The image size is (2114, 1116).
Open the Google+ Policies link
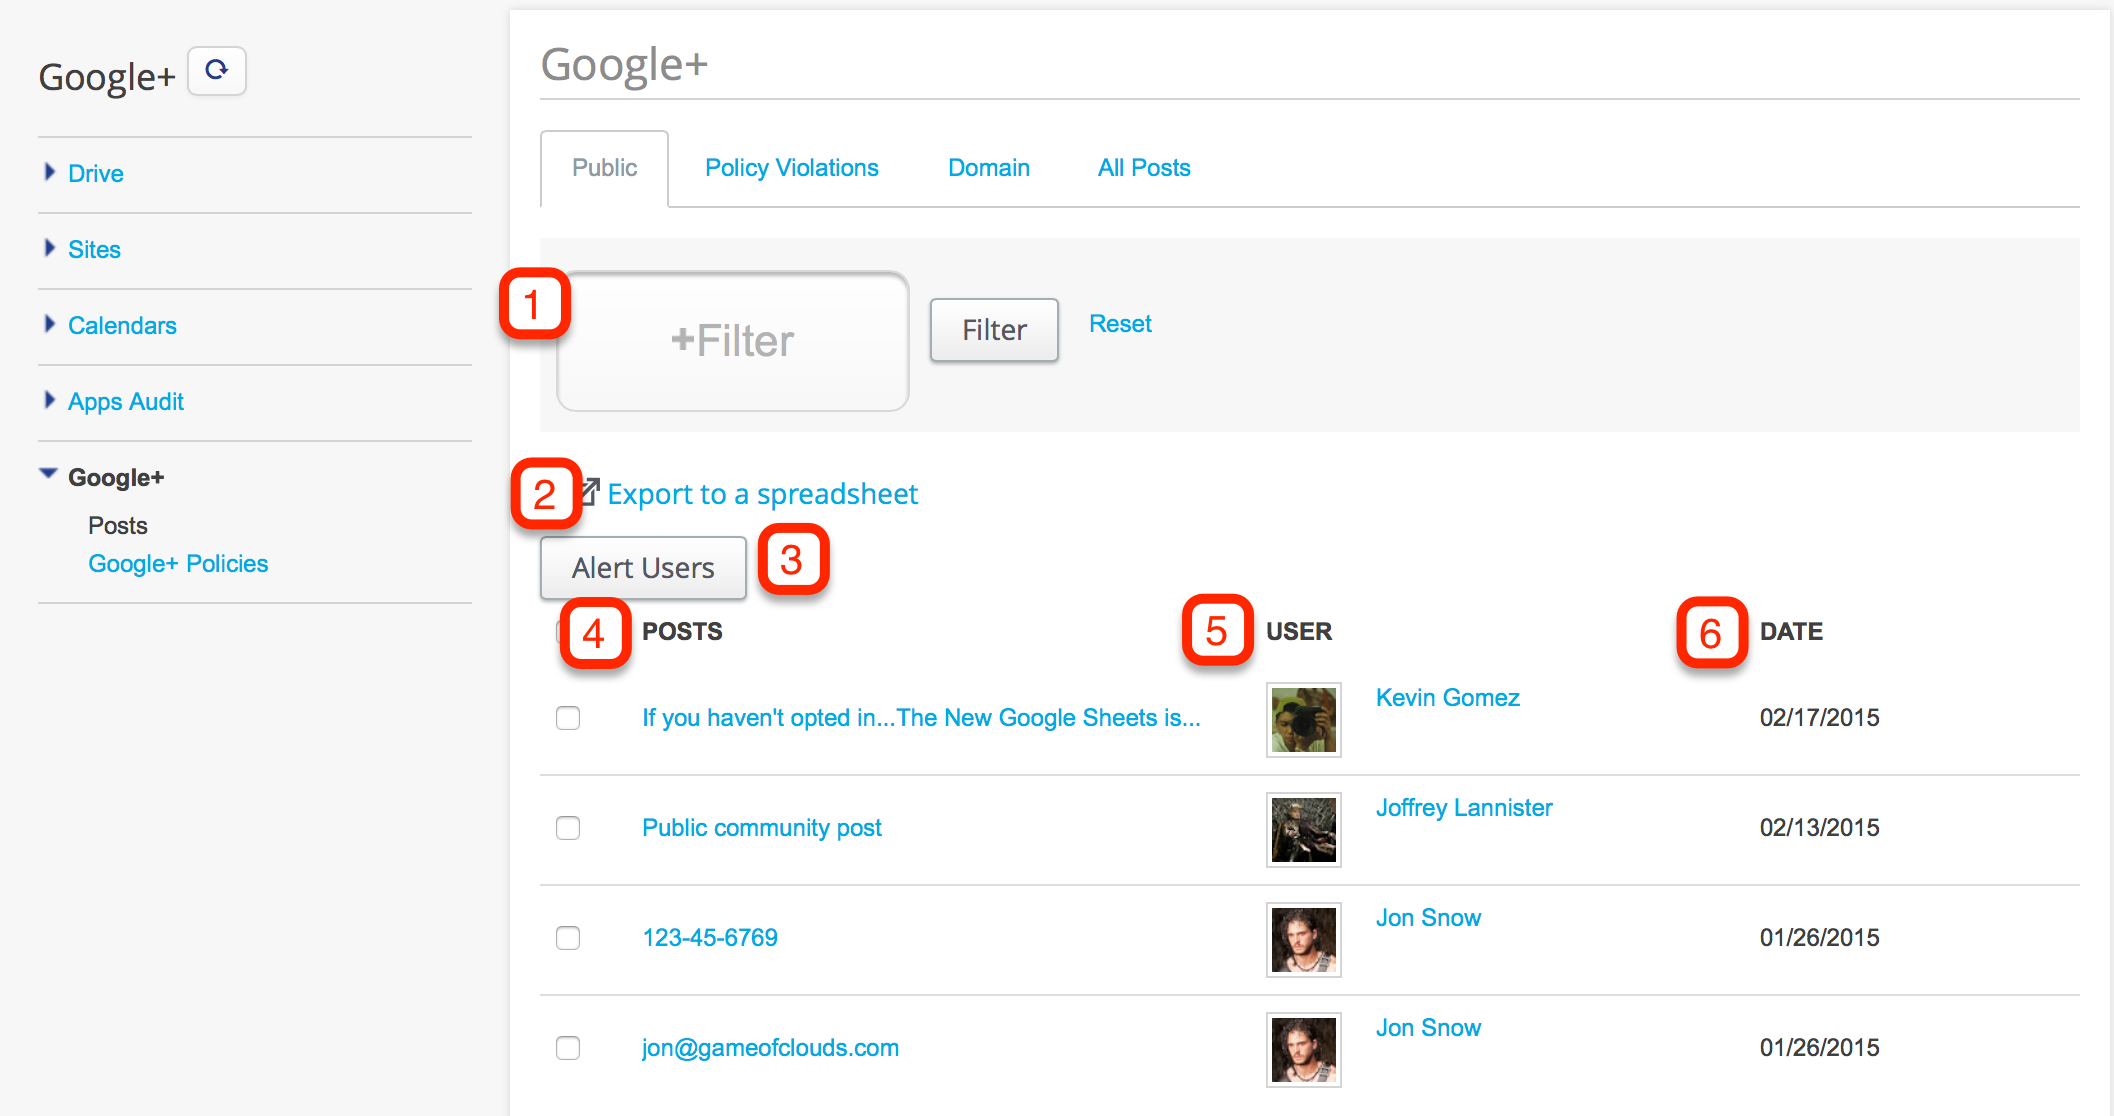click(x=178, y=564)
